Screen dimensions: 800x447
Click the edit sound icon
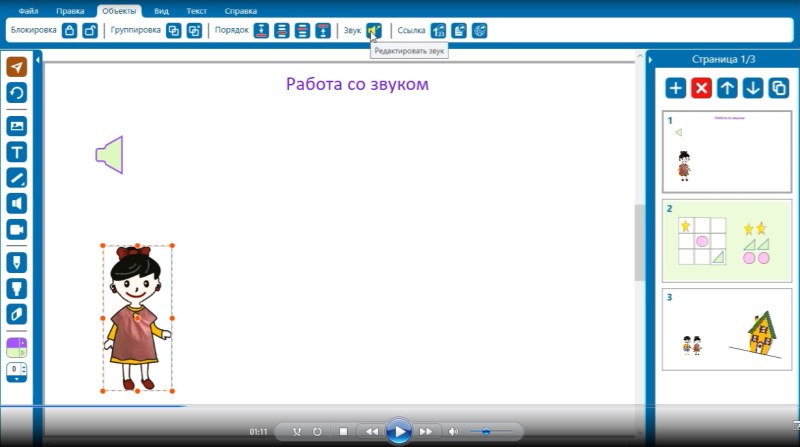click(374, 31)
